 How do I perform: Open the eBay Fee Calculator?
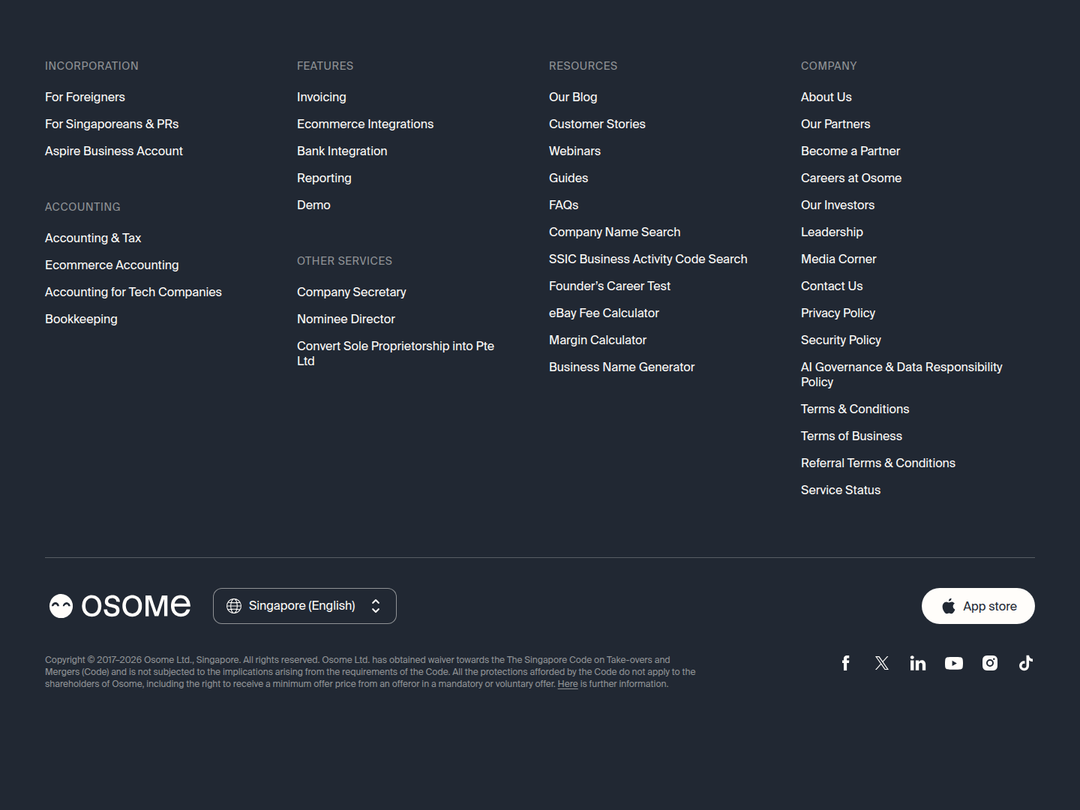coord(604,313)
